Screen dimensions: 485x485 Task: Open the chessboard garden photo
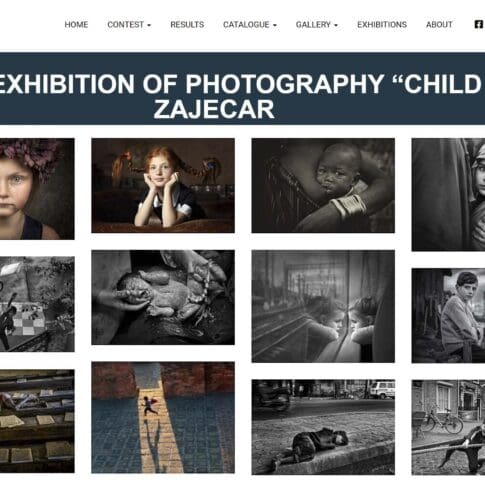[37, 304]
